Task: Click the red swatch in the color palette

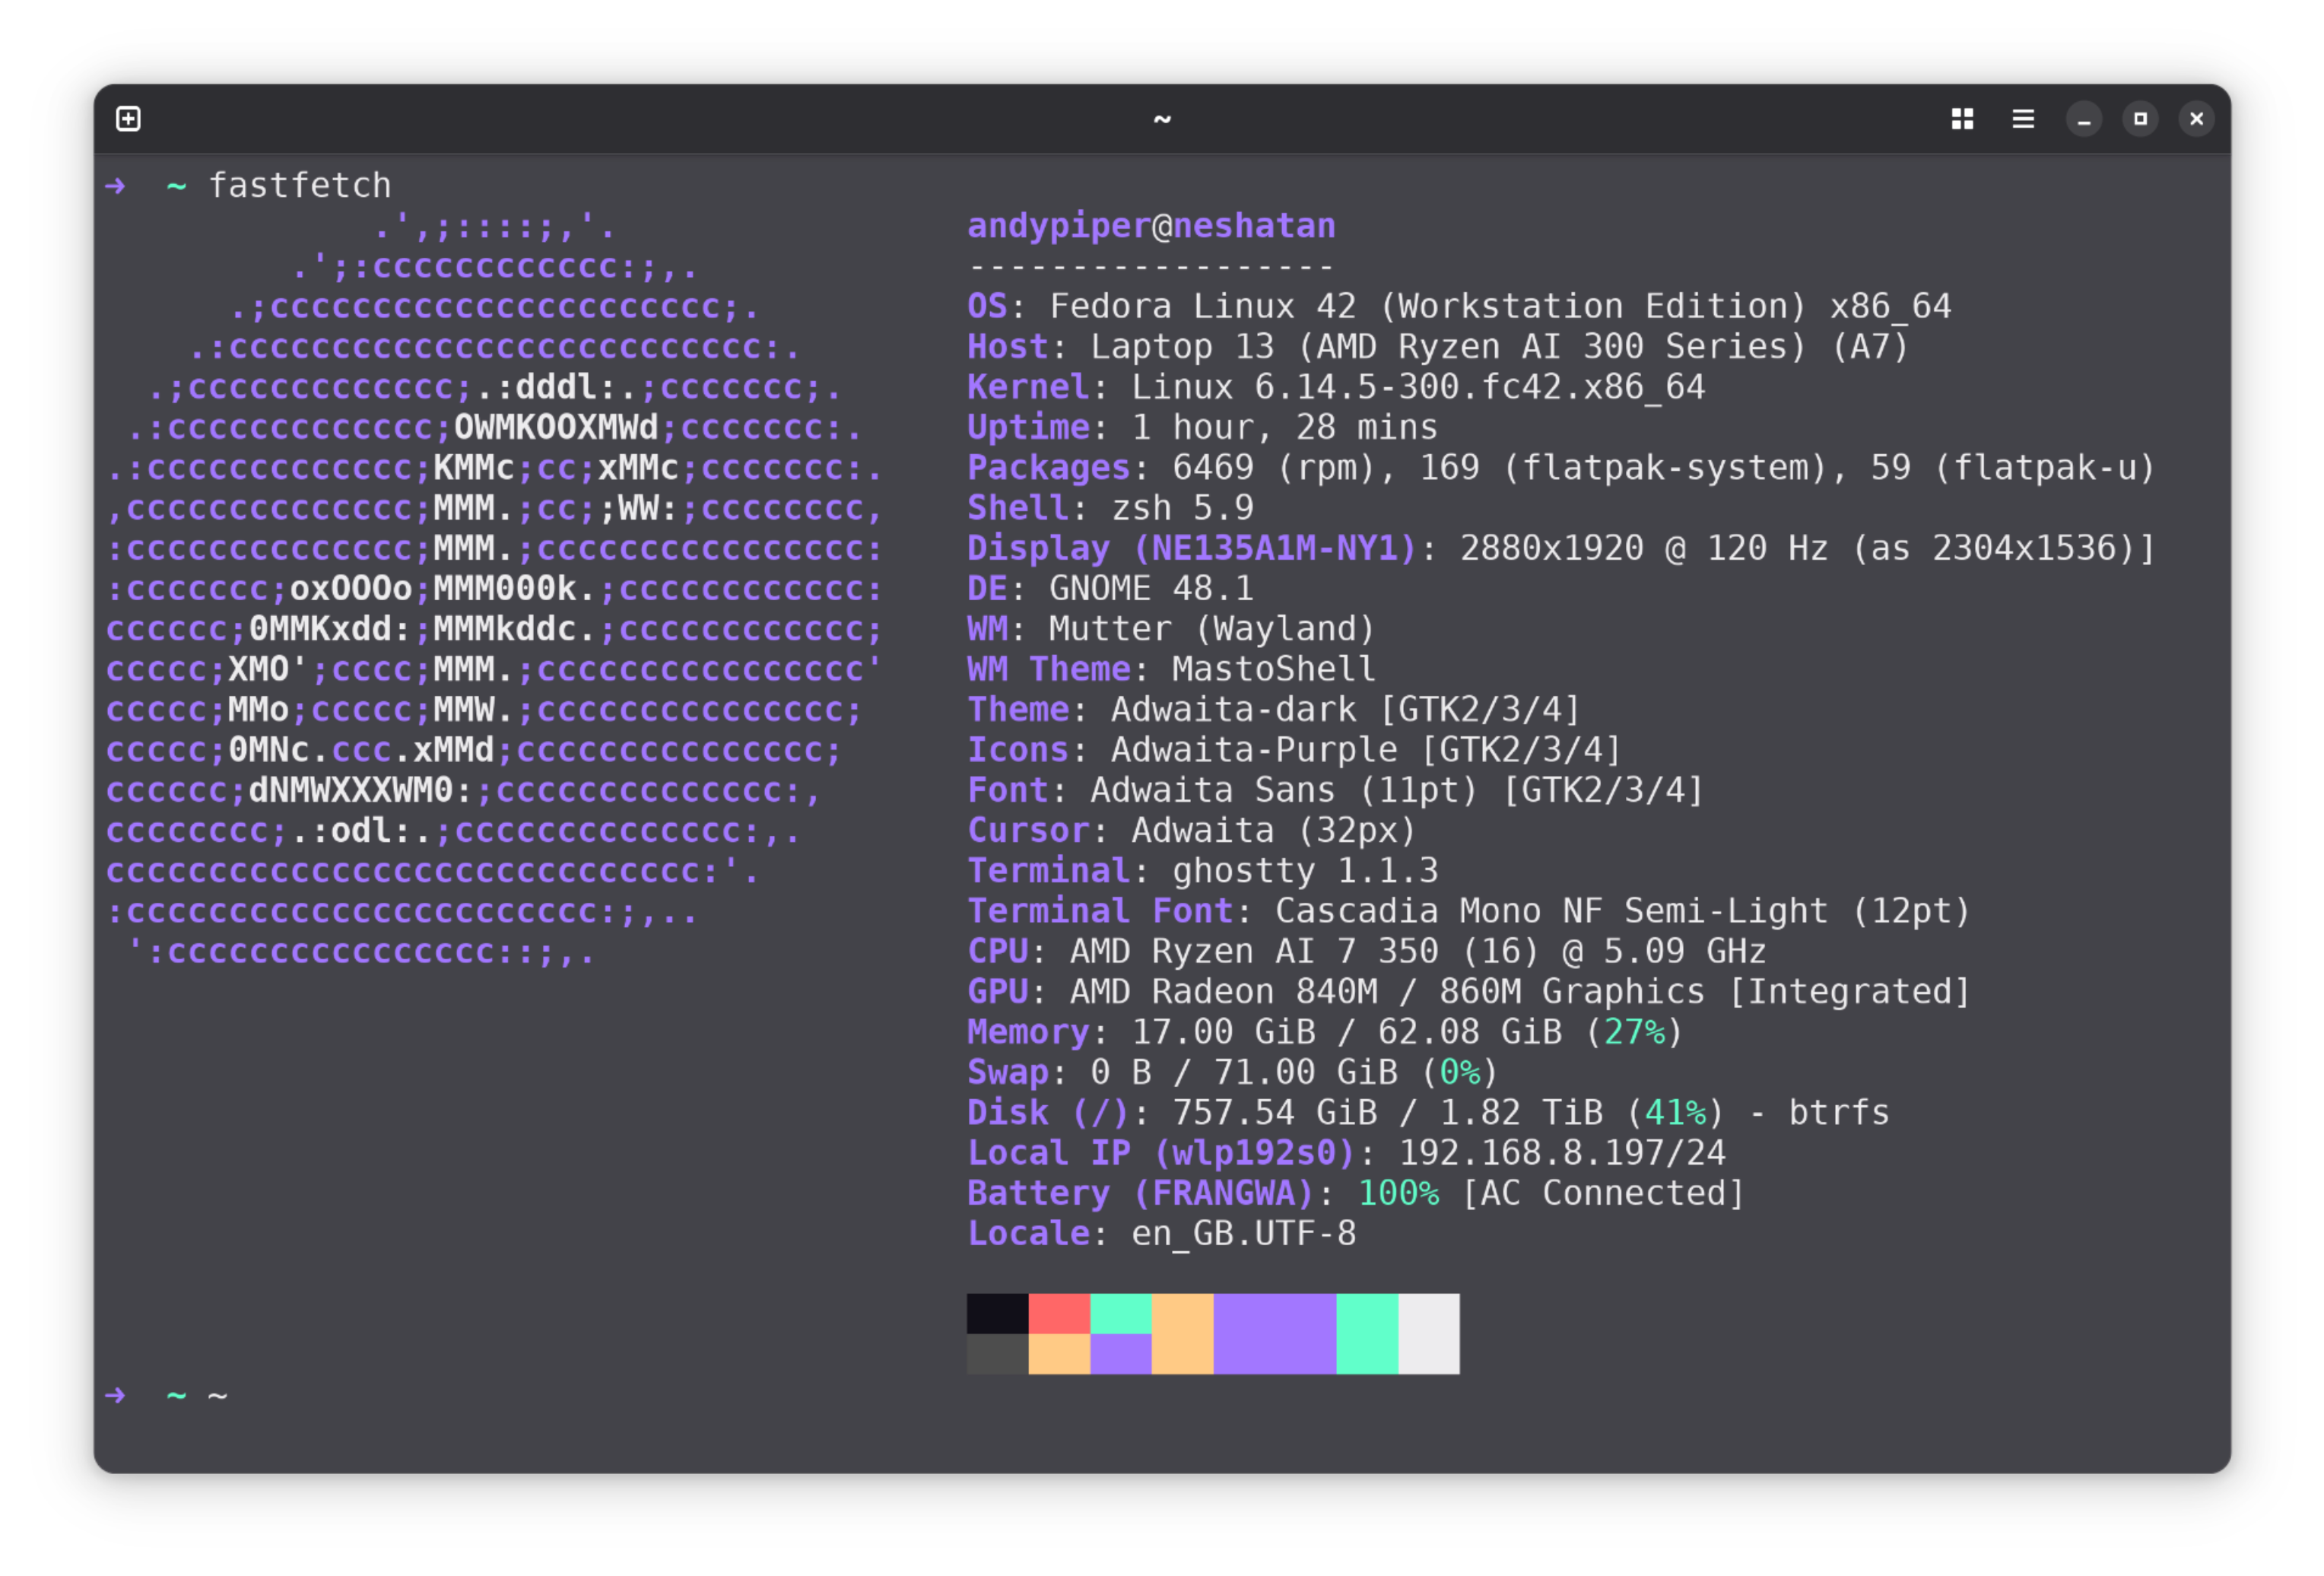Action: pyautogui.click(x=1059, y=1313)
